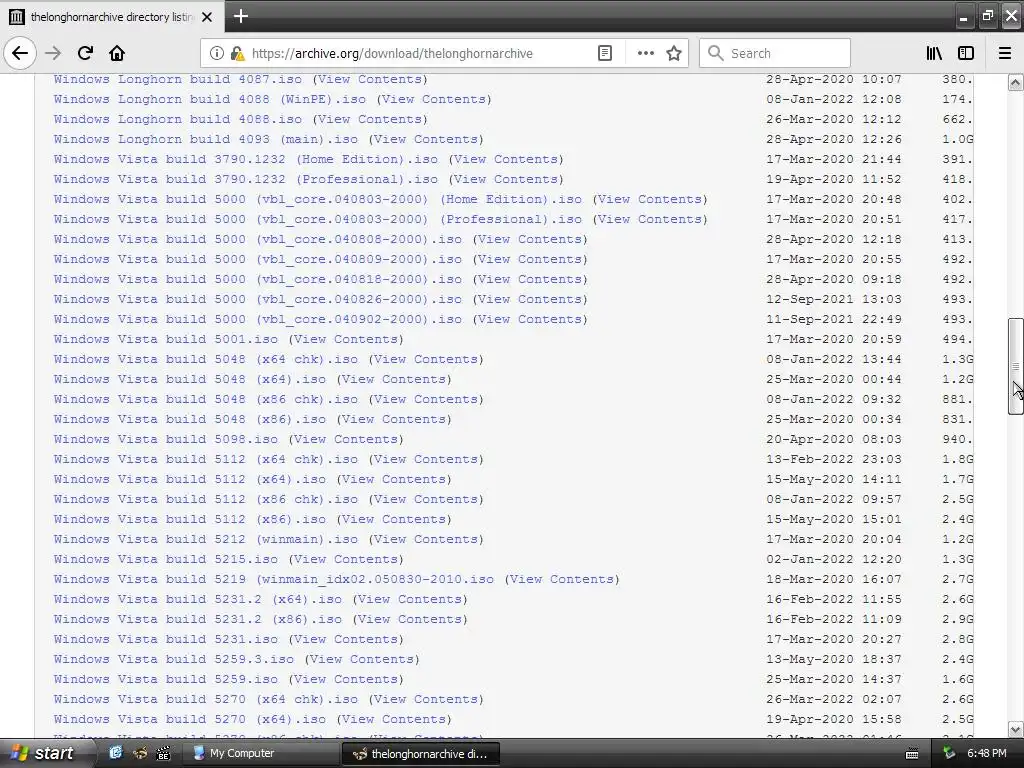Open Windows Vista build 5098.iso
This screenshot has width=1024, height=768.
click(166, 439)
